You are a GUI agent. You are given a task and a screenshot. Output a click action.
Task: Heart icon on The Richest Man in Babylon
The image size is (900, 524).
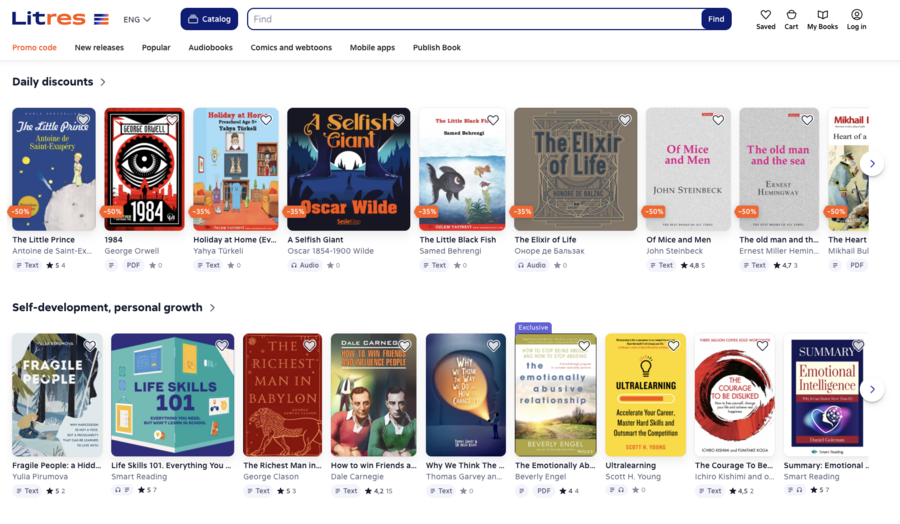tap(309, 346)
